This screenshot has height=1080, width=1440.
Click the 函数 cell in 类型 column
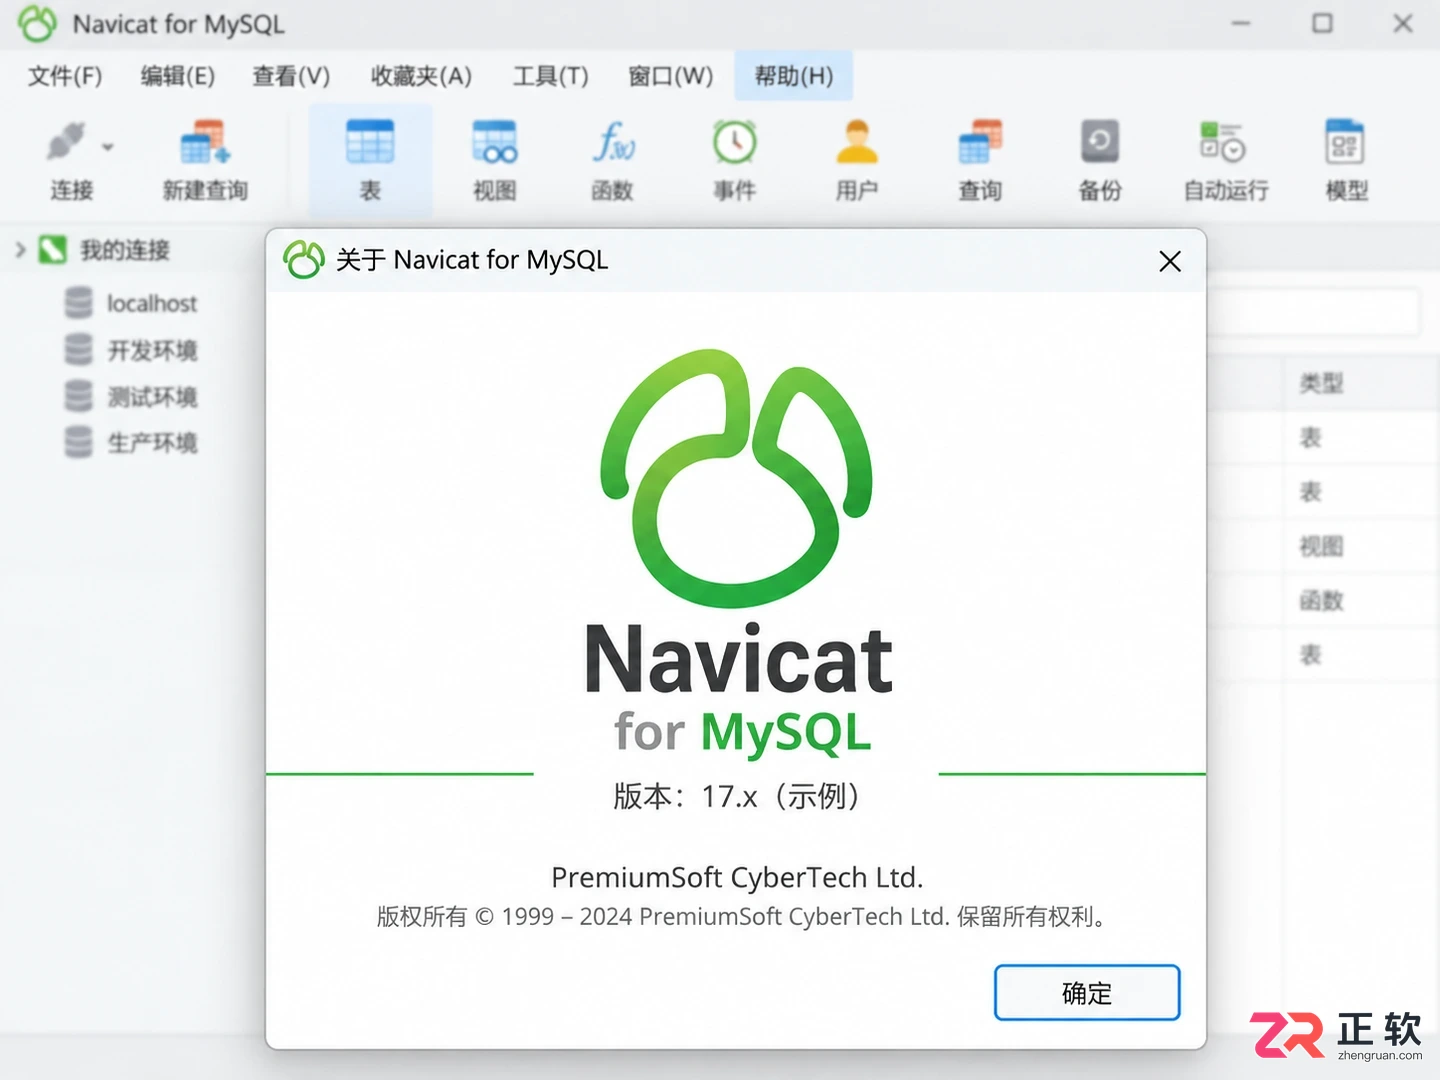[1321, 600]
